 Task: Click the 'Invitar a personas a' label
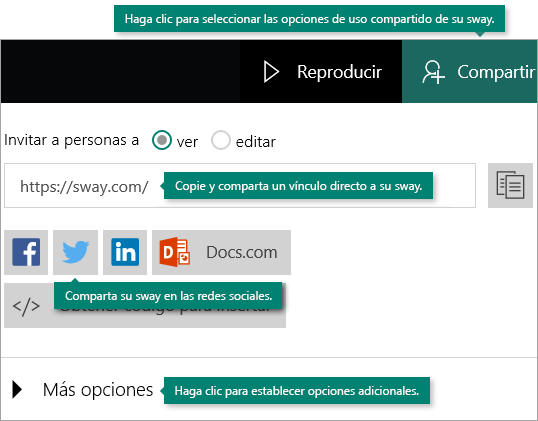coord(71,140)
